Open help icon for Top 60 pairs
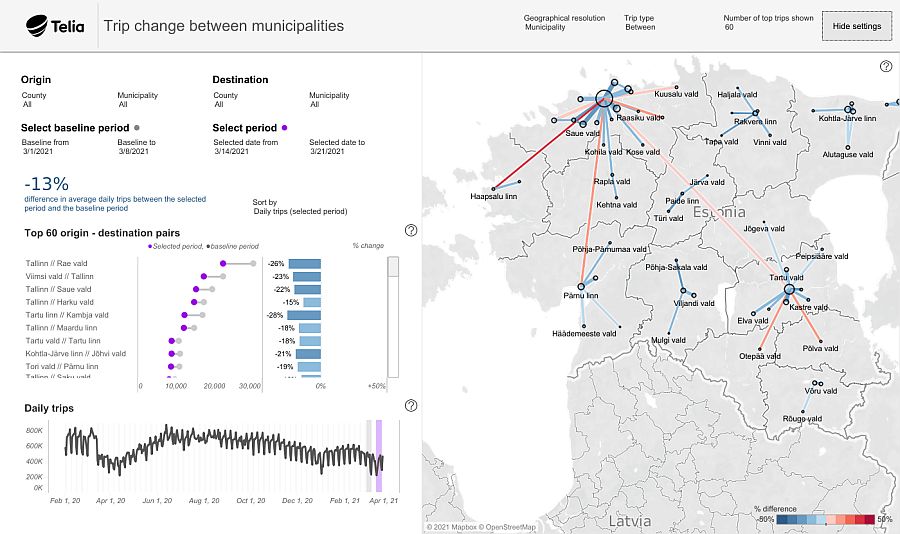Screen dimensions: 900x534 tap(411, 230)
